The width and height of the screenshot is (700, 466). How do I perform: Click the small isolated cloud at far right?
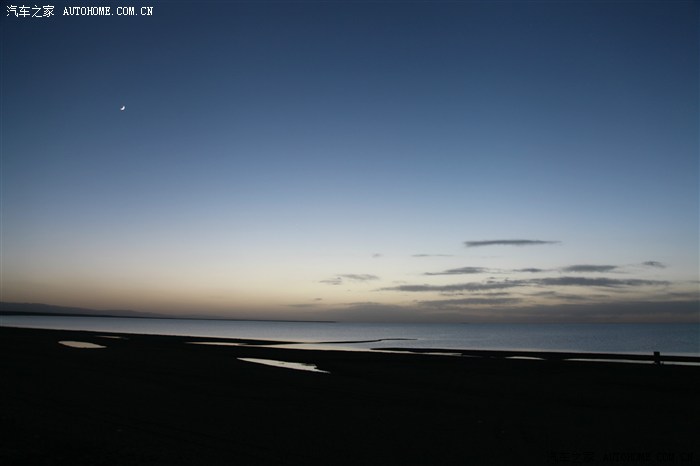pyautogui.click(x=653, y=264)
